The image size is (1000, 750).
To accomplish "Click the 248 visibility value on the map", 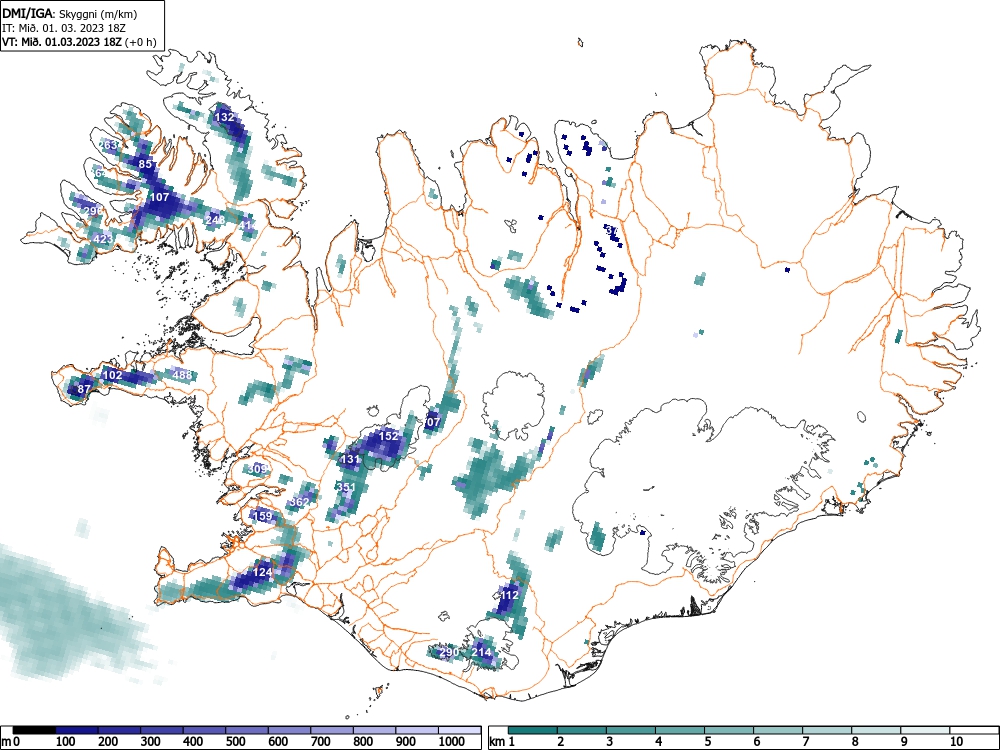I will tap(216, 220).
